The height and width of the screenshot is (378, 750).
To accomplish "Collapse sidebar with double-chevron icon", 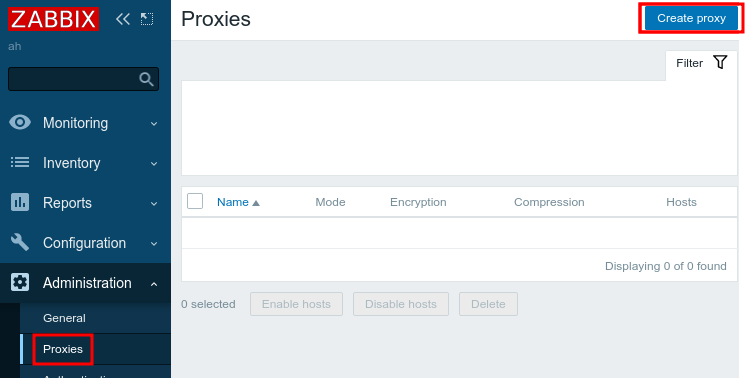I will [x=123, y=19].
